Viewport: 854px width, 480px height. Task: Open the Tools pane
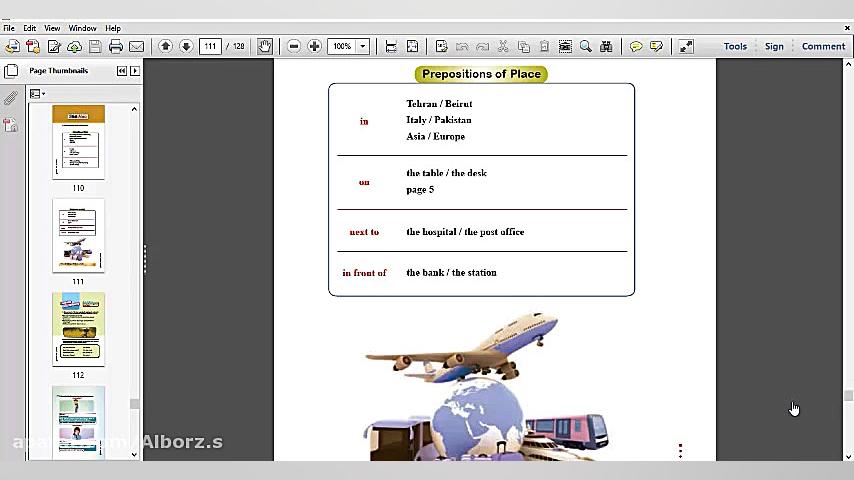[x=735, y=46]
